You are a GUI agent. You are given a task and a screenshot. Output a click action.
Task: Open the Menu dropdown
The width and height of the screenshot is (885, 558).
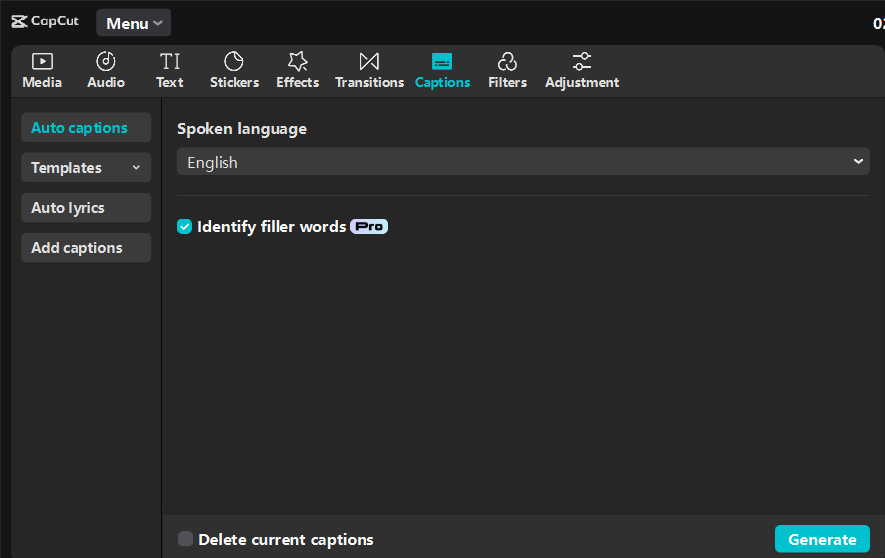pos(133,23)
